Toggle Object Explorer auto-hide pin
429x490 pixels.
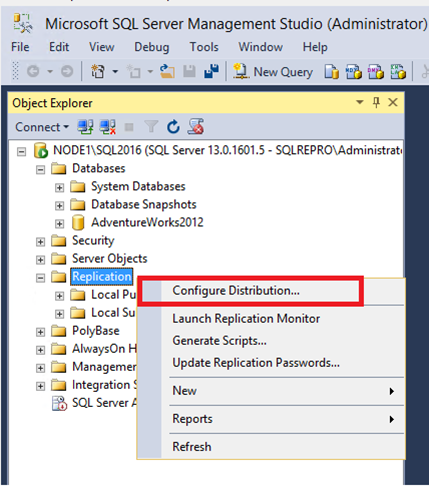pos(376,102)
